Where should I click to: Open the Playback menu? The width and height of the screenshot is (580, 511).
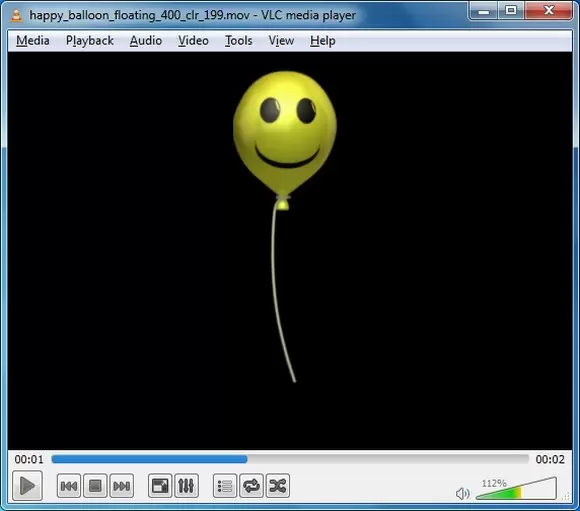tap(90, 40)
